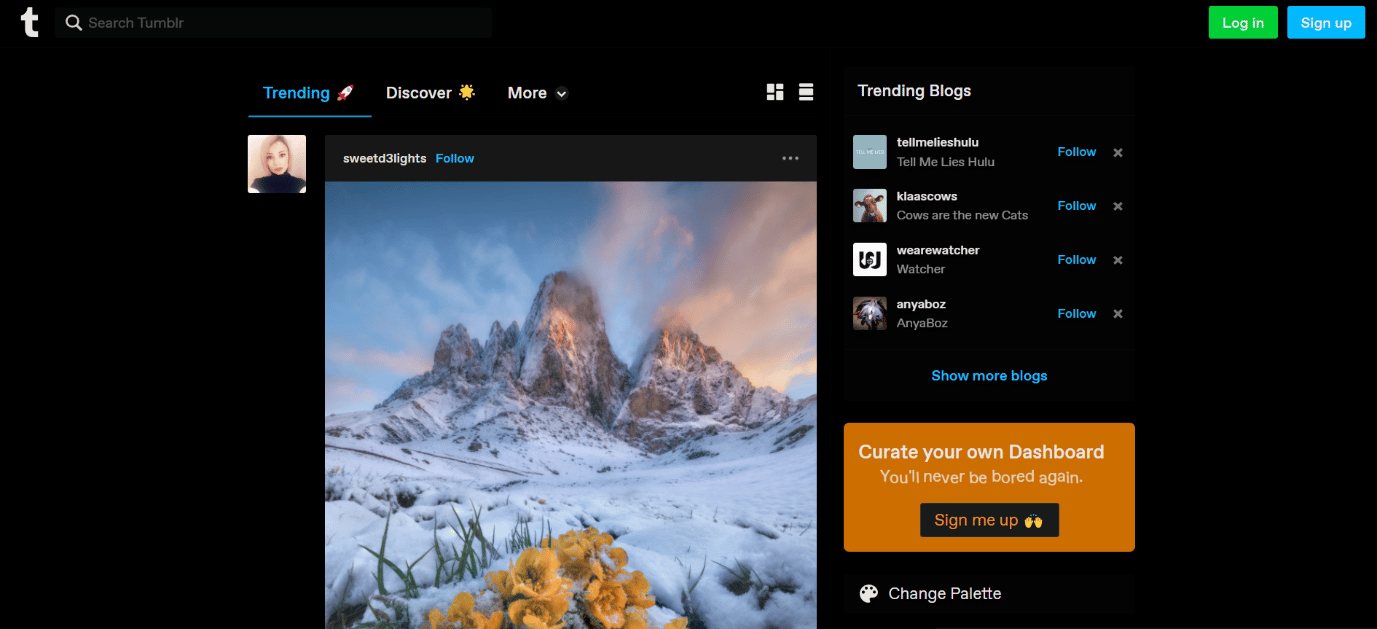Open the Trending tab
The width and height of the screenshot is (1377, 629).
(309, 93)
